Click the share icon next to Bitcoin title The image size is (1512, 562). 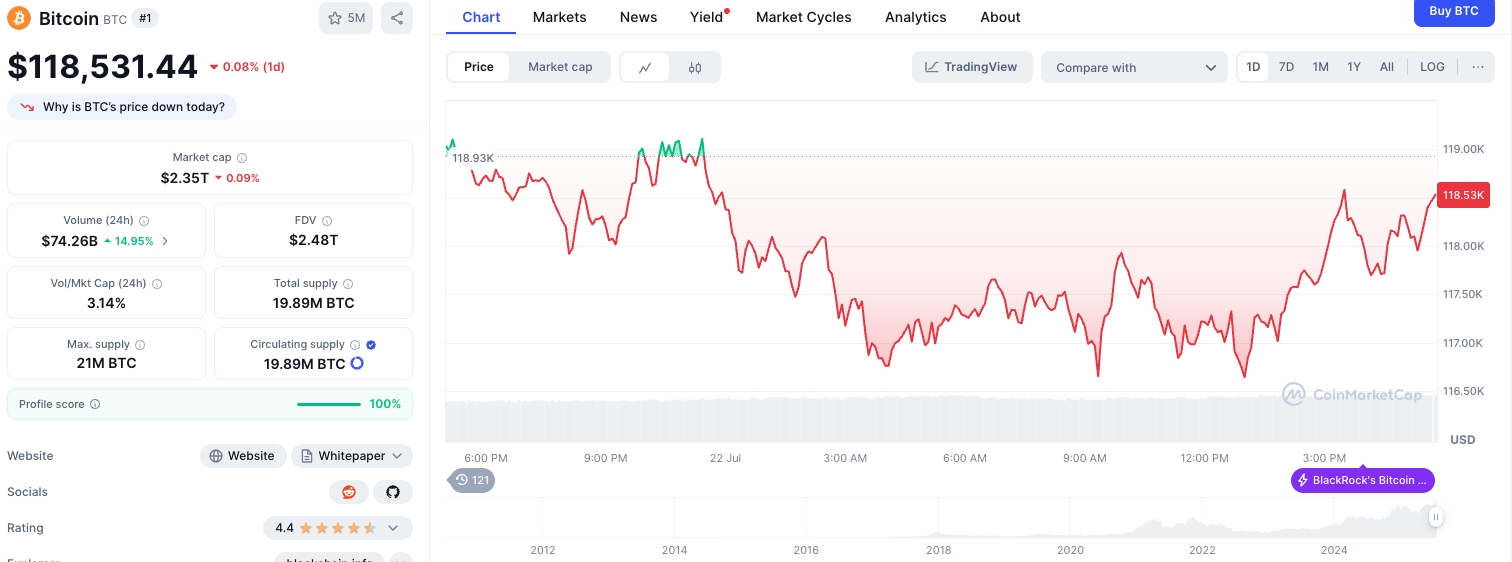pyautogui.click(x=397, y=18)
